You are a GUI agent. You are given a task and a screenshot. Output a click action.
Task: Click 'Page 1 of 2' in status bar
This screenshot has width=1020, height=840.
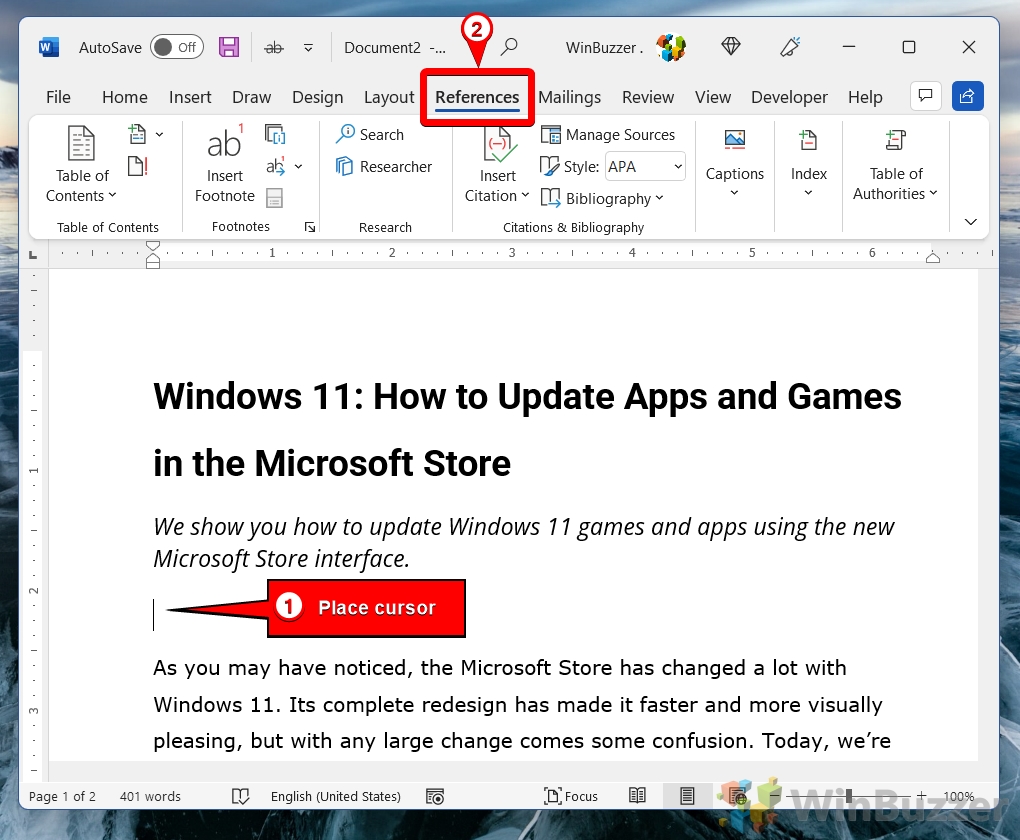[62, 796]
